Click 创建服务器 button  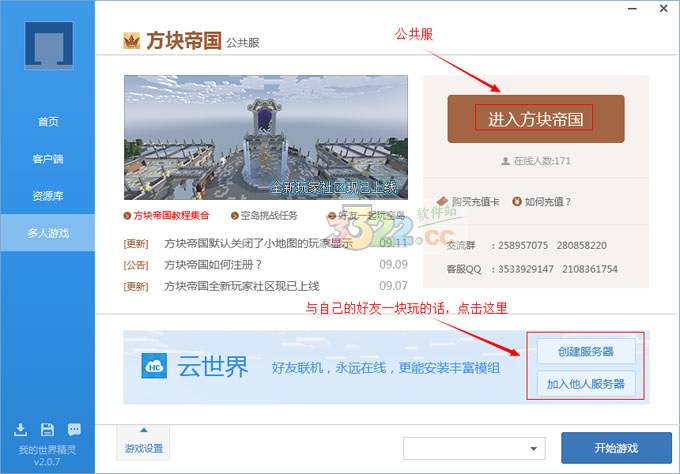point(586,351)
